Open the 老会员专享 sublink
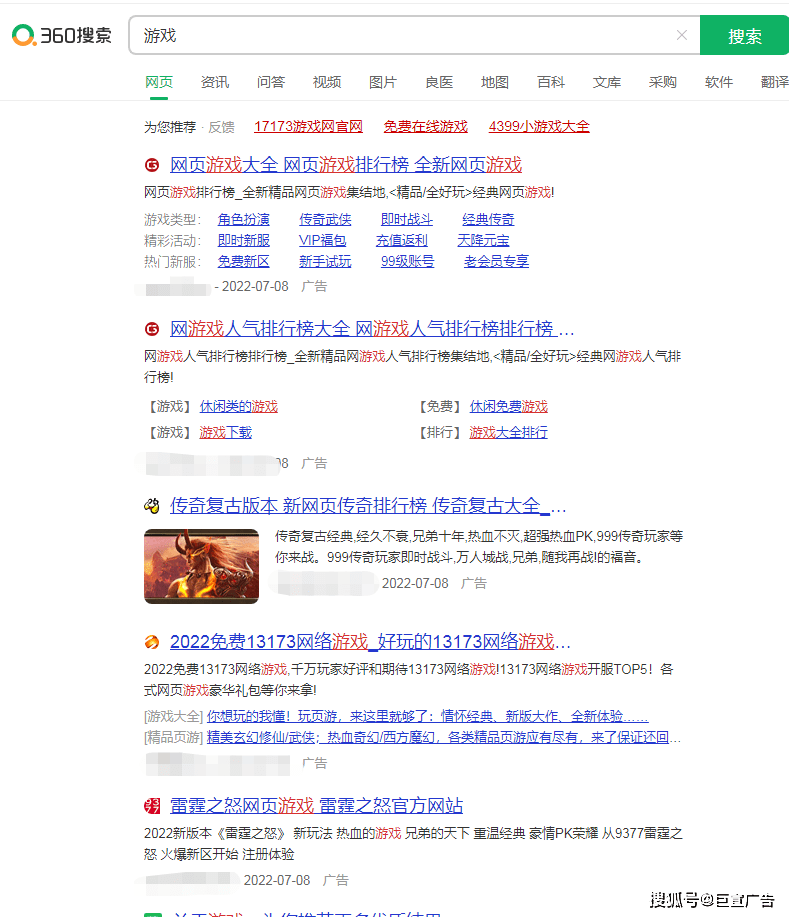This screenshot has width=789, height=917. point(496,261)
